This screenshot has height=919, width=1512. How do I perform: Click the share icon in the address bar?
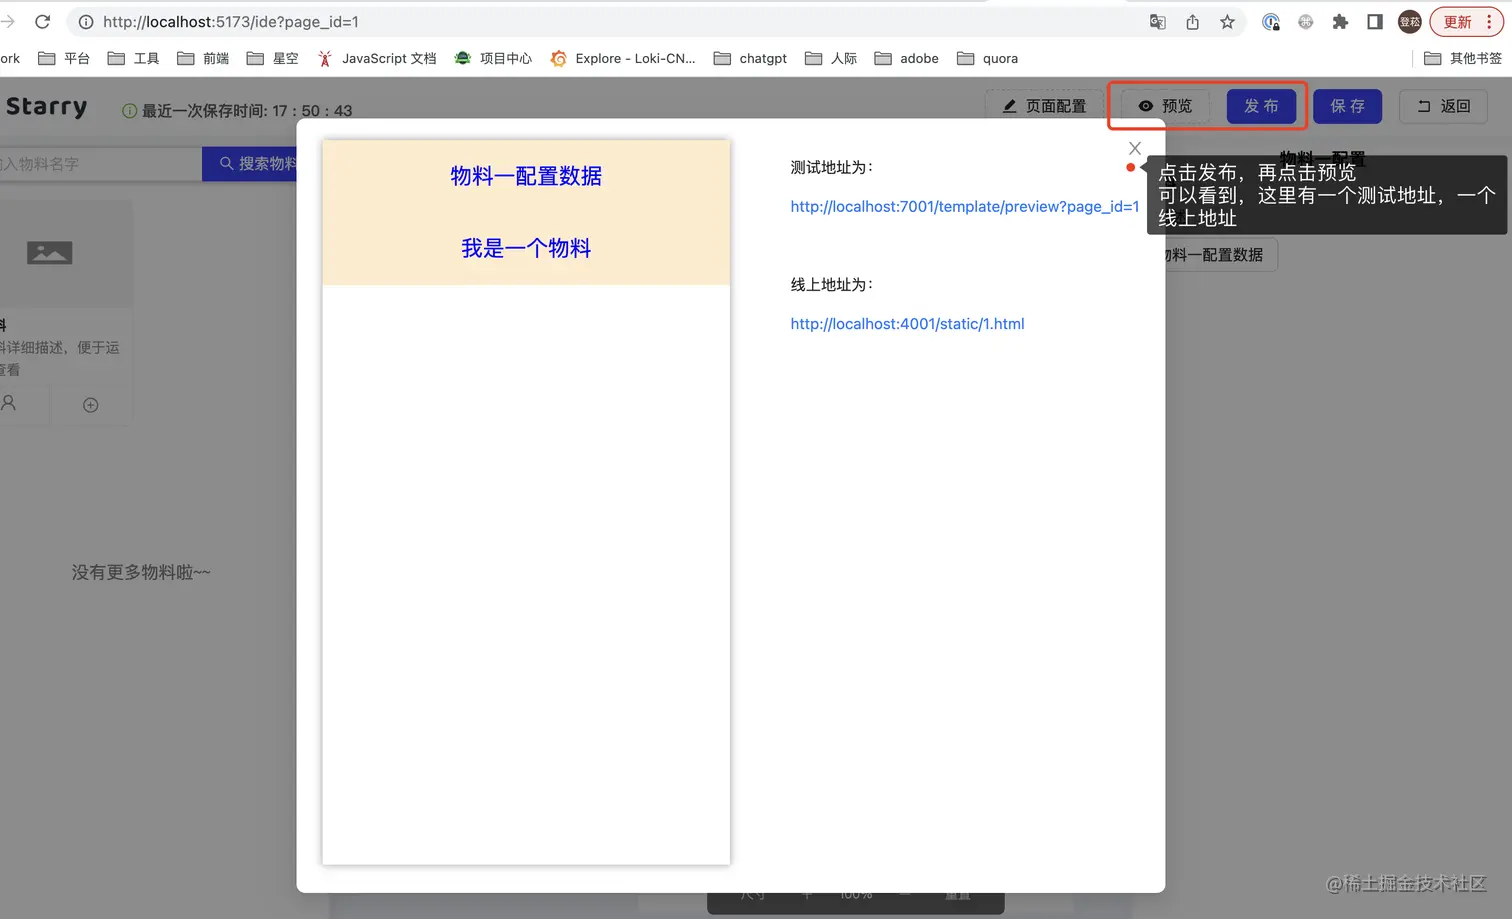click(x=1192, y=22)
